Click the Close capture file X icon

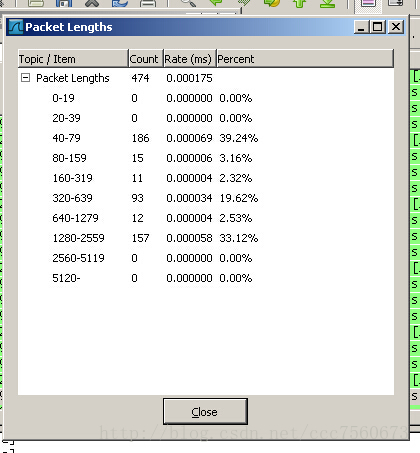coord(92,3)
